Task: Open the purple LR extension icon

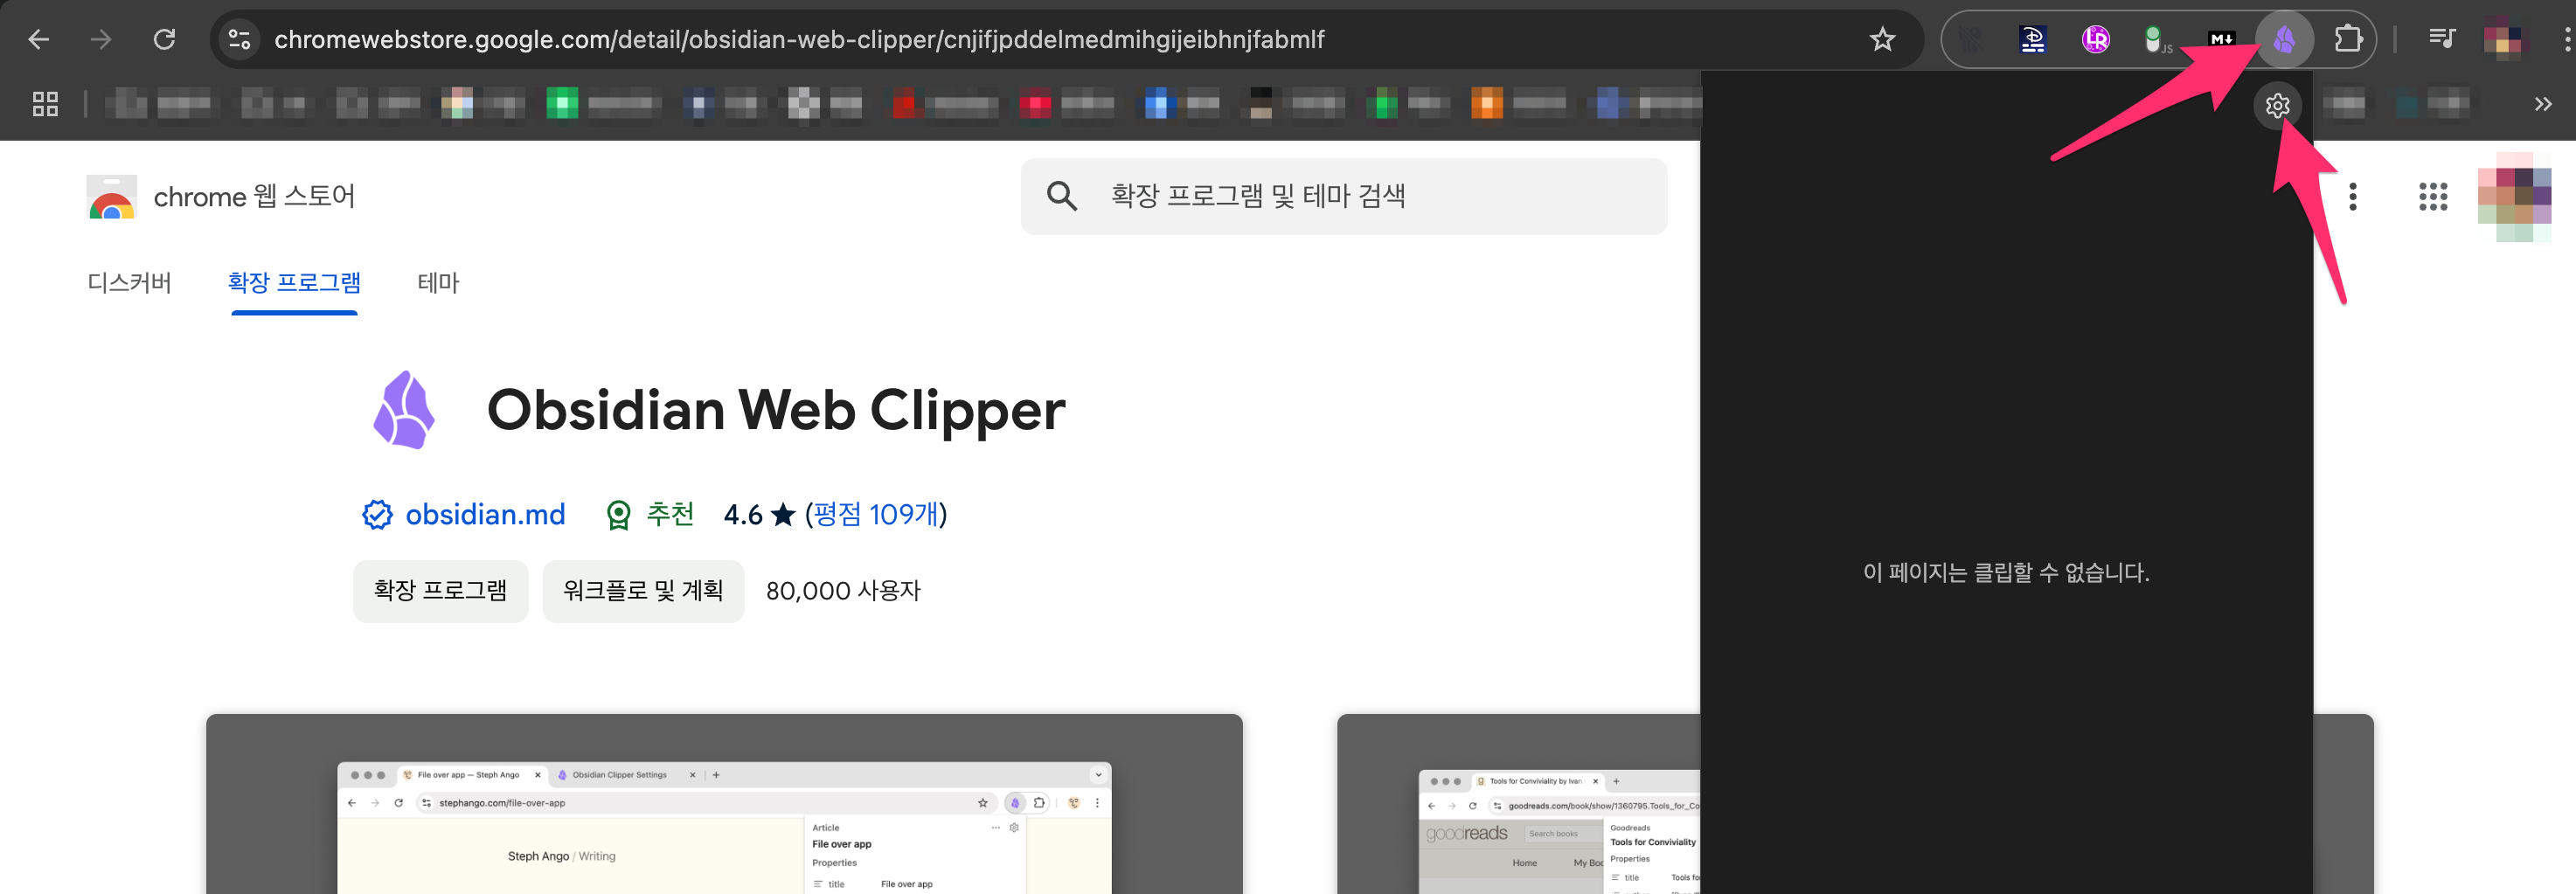Action: (x=2095, y=39)
